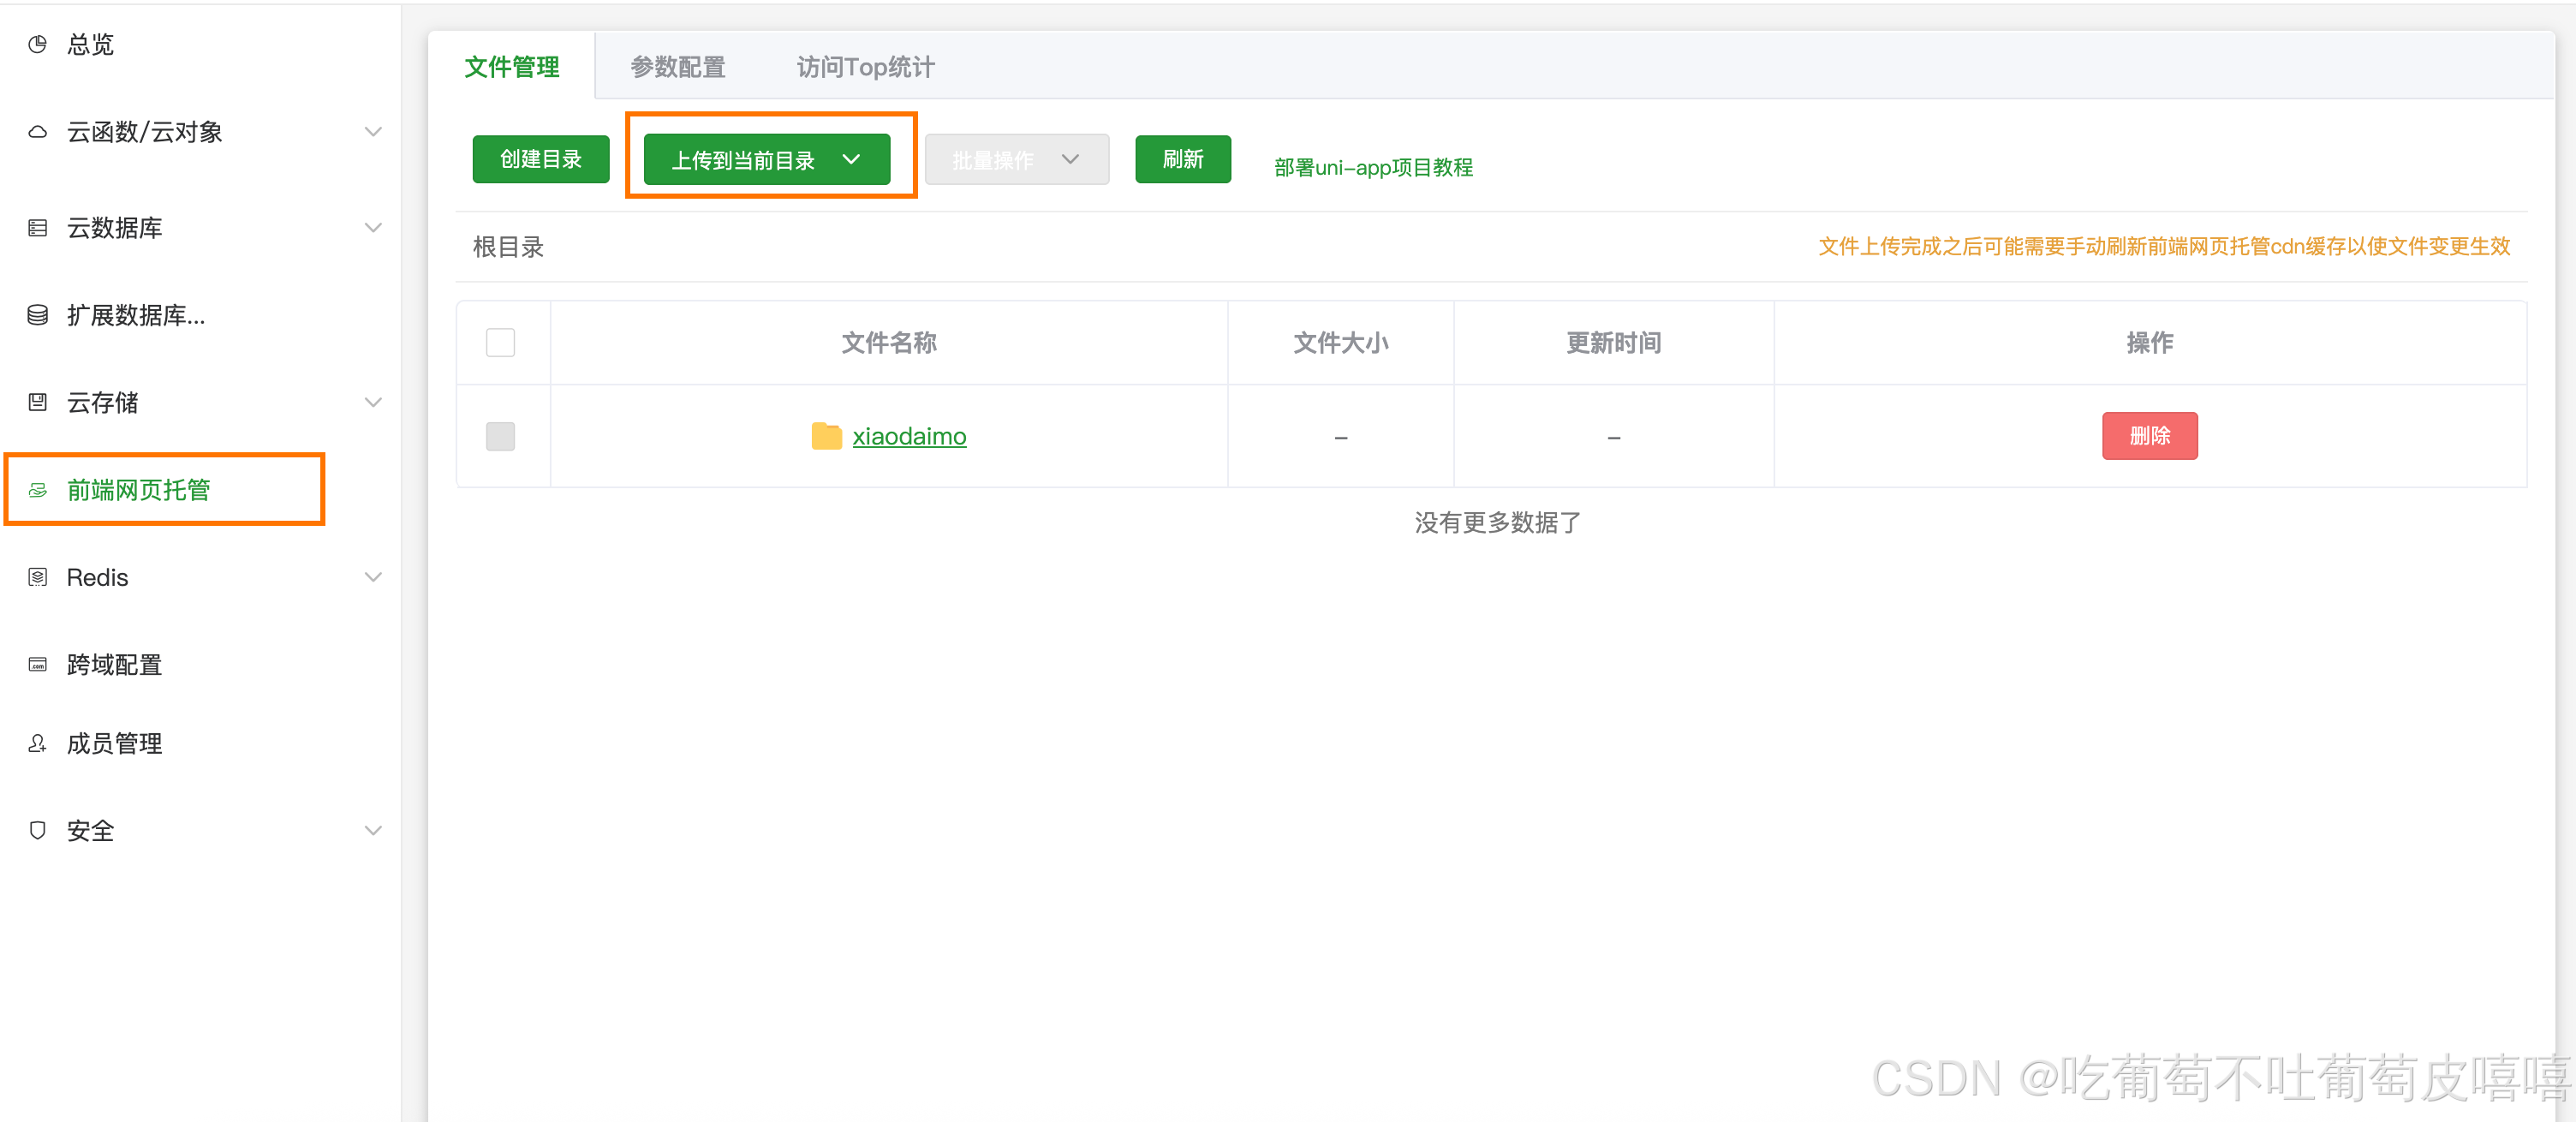Open the xiaodaimo folder
The width and height of the screenshot is (2576, 1122).
tap(910, 436)
